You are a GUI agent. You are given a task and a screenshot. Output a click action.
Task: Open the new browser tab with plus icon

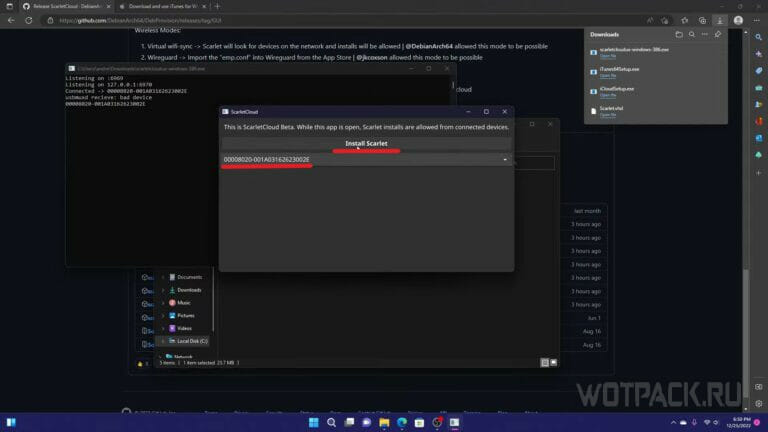pyautogui.click(x=218, y=6)
